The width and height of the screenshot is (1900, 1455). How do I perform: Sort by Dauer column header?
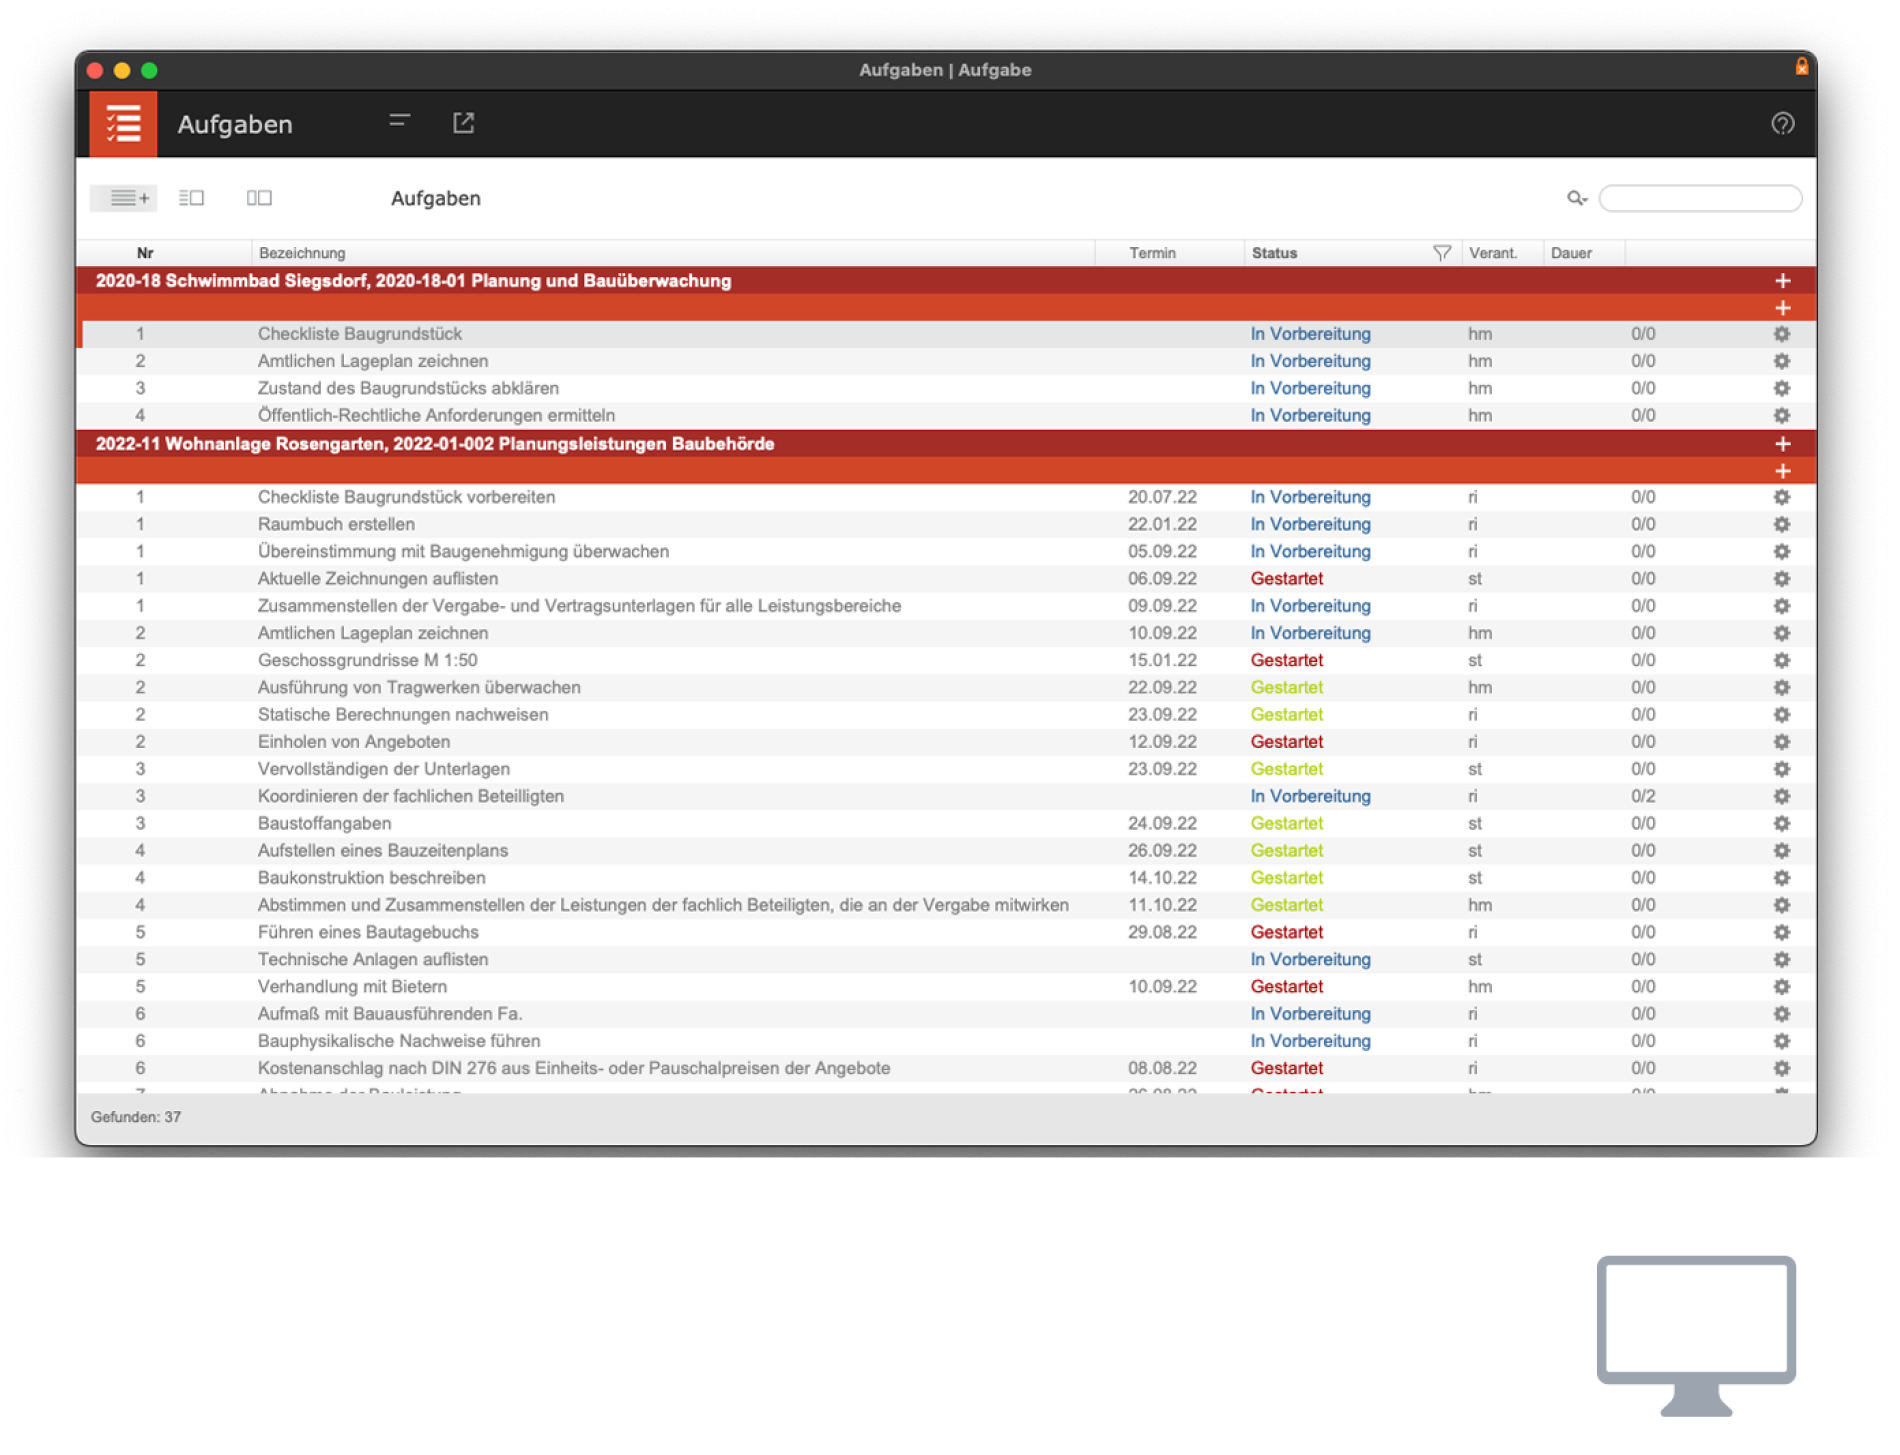(x=1571, y=253)
